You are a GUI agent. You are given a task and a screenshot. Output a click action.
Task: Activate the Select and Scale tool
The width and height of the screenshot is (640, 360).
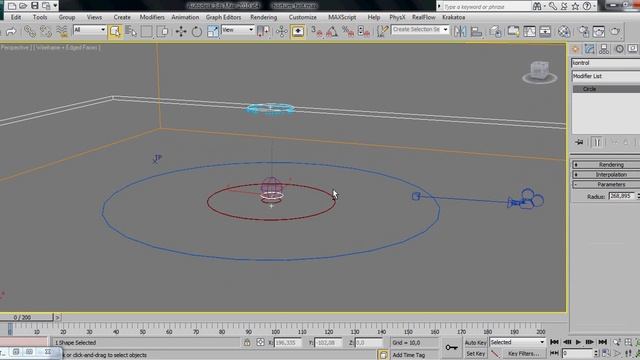coord(213,31)
